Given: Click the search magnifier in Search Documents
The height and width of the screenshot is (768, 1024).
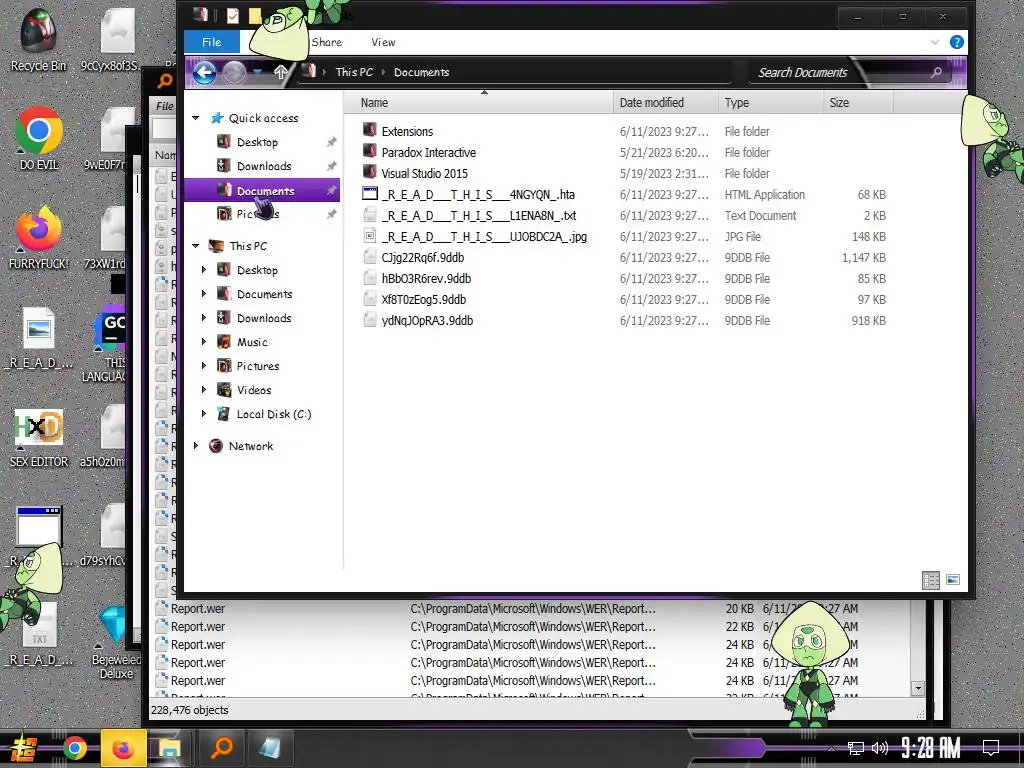Looking at the screenshot, I should tap(936, 72).
